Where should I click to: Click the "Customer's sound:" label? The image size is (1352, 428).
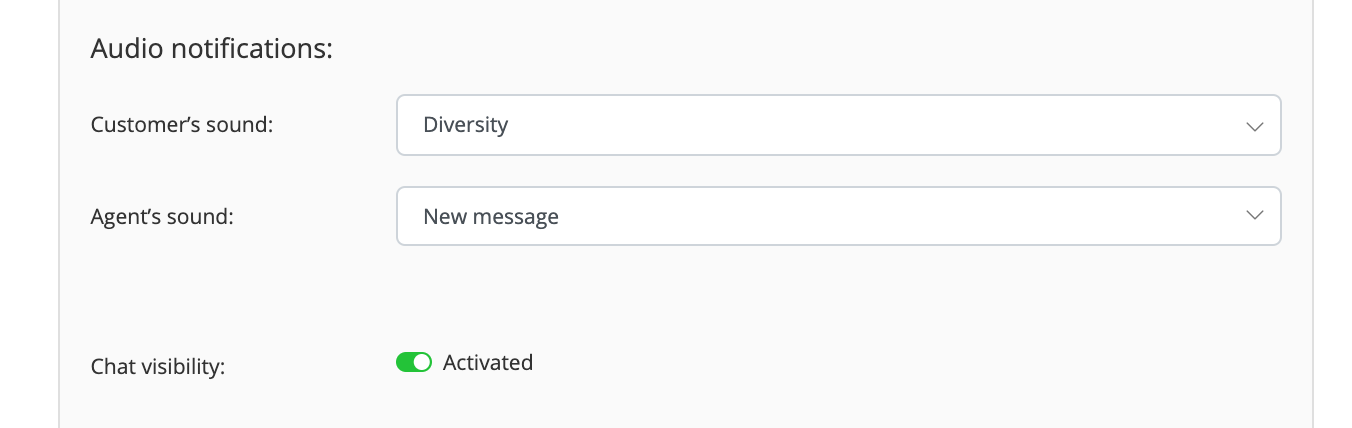tap(181, 125)
